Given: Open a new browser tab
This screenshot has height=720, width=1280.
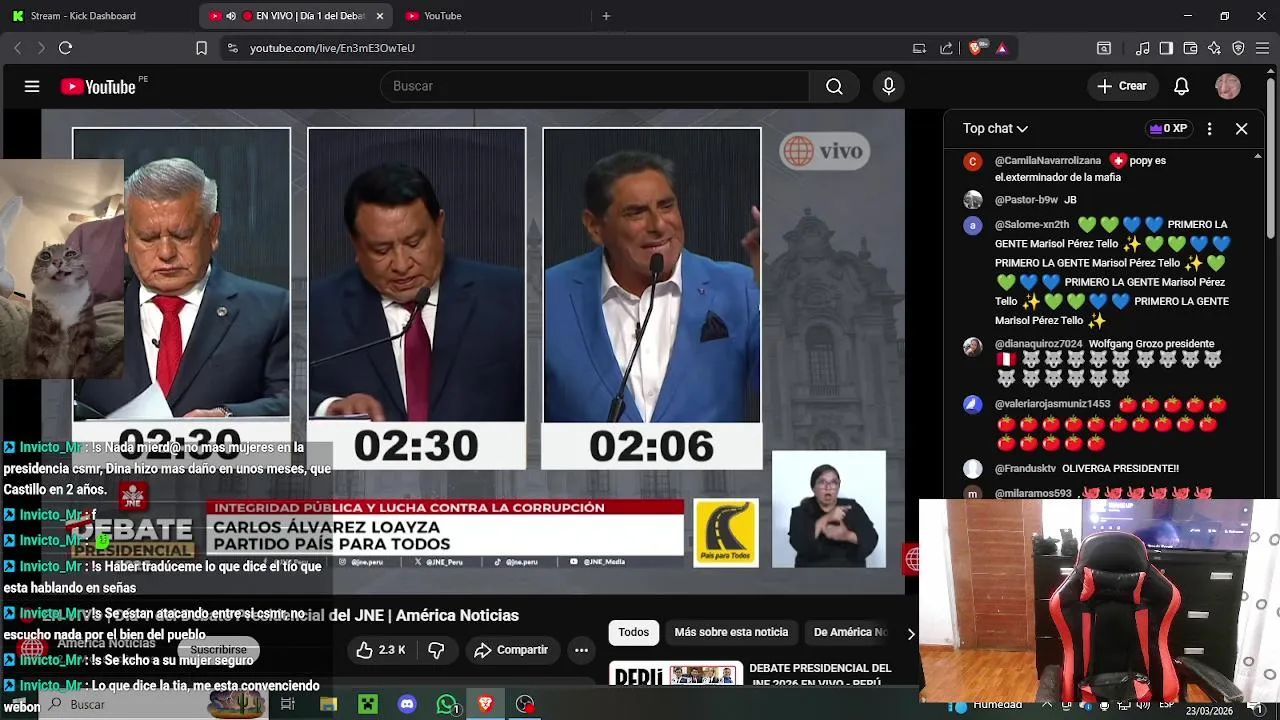Looking at the screenshot, I should coord(606,16).
